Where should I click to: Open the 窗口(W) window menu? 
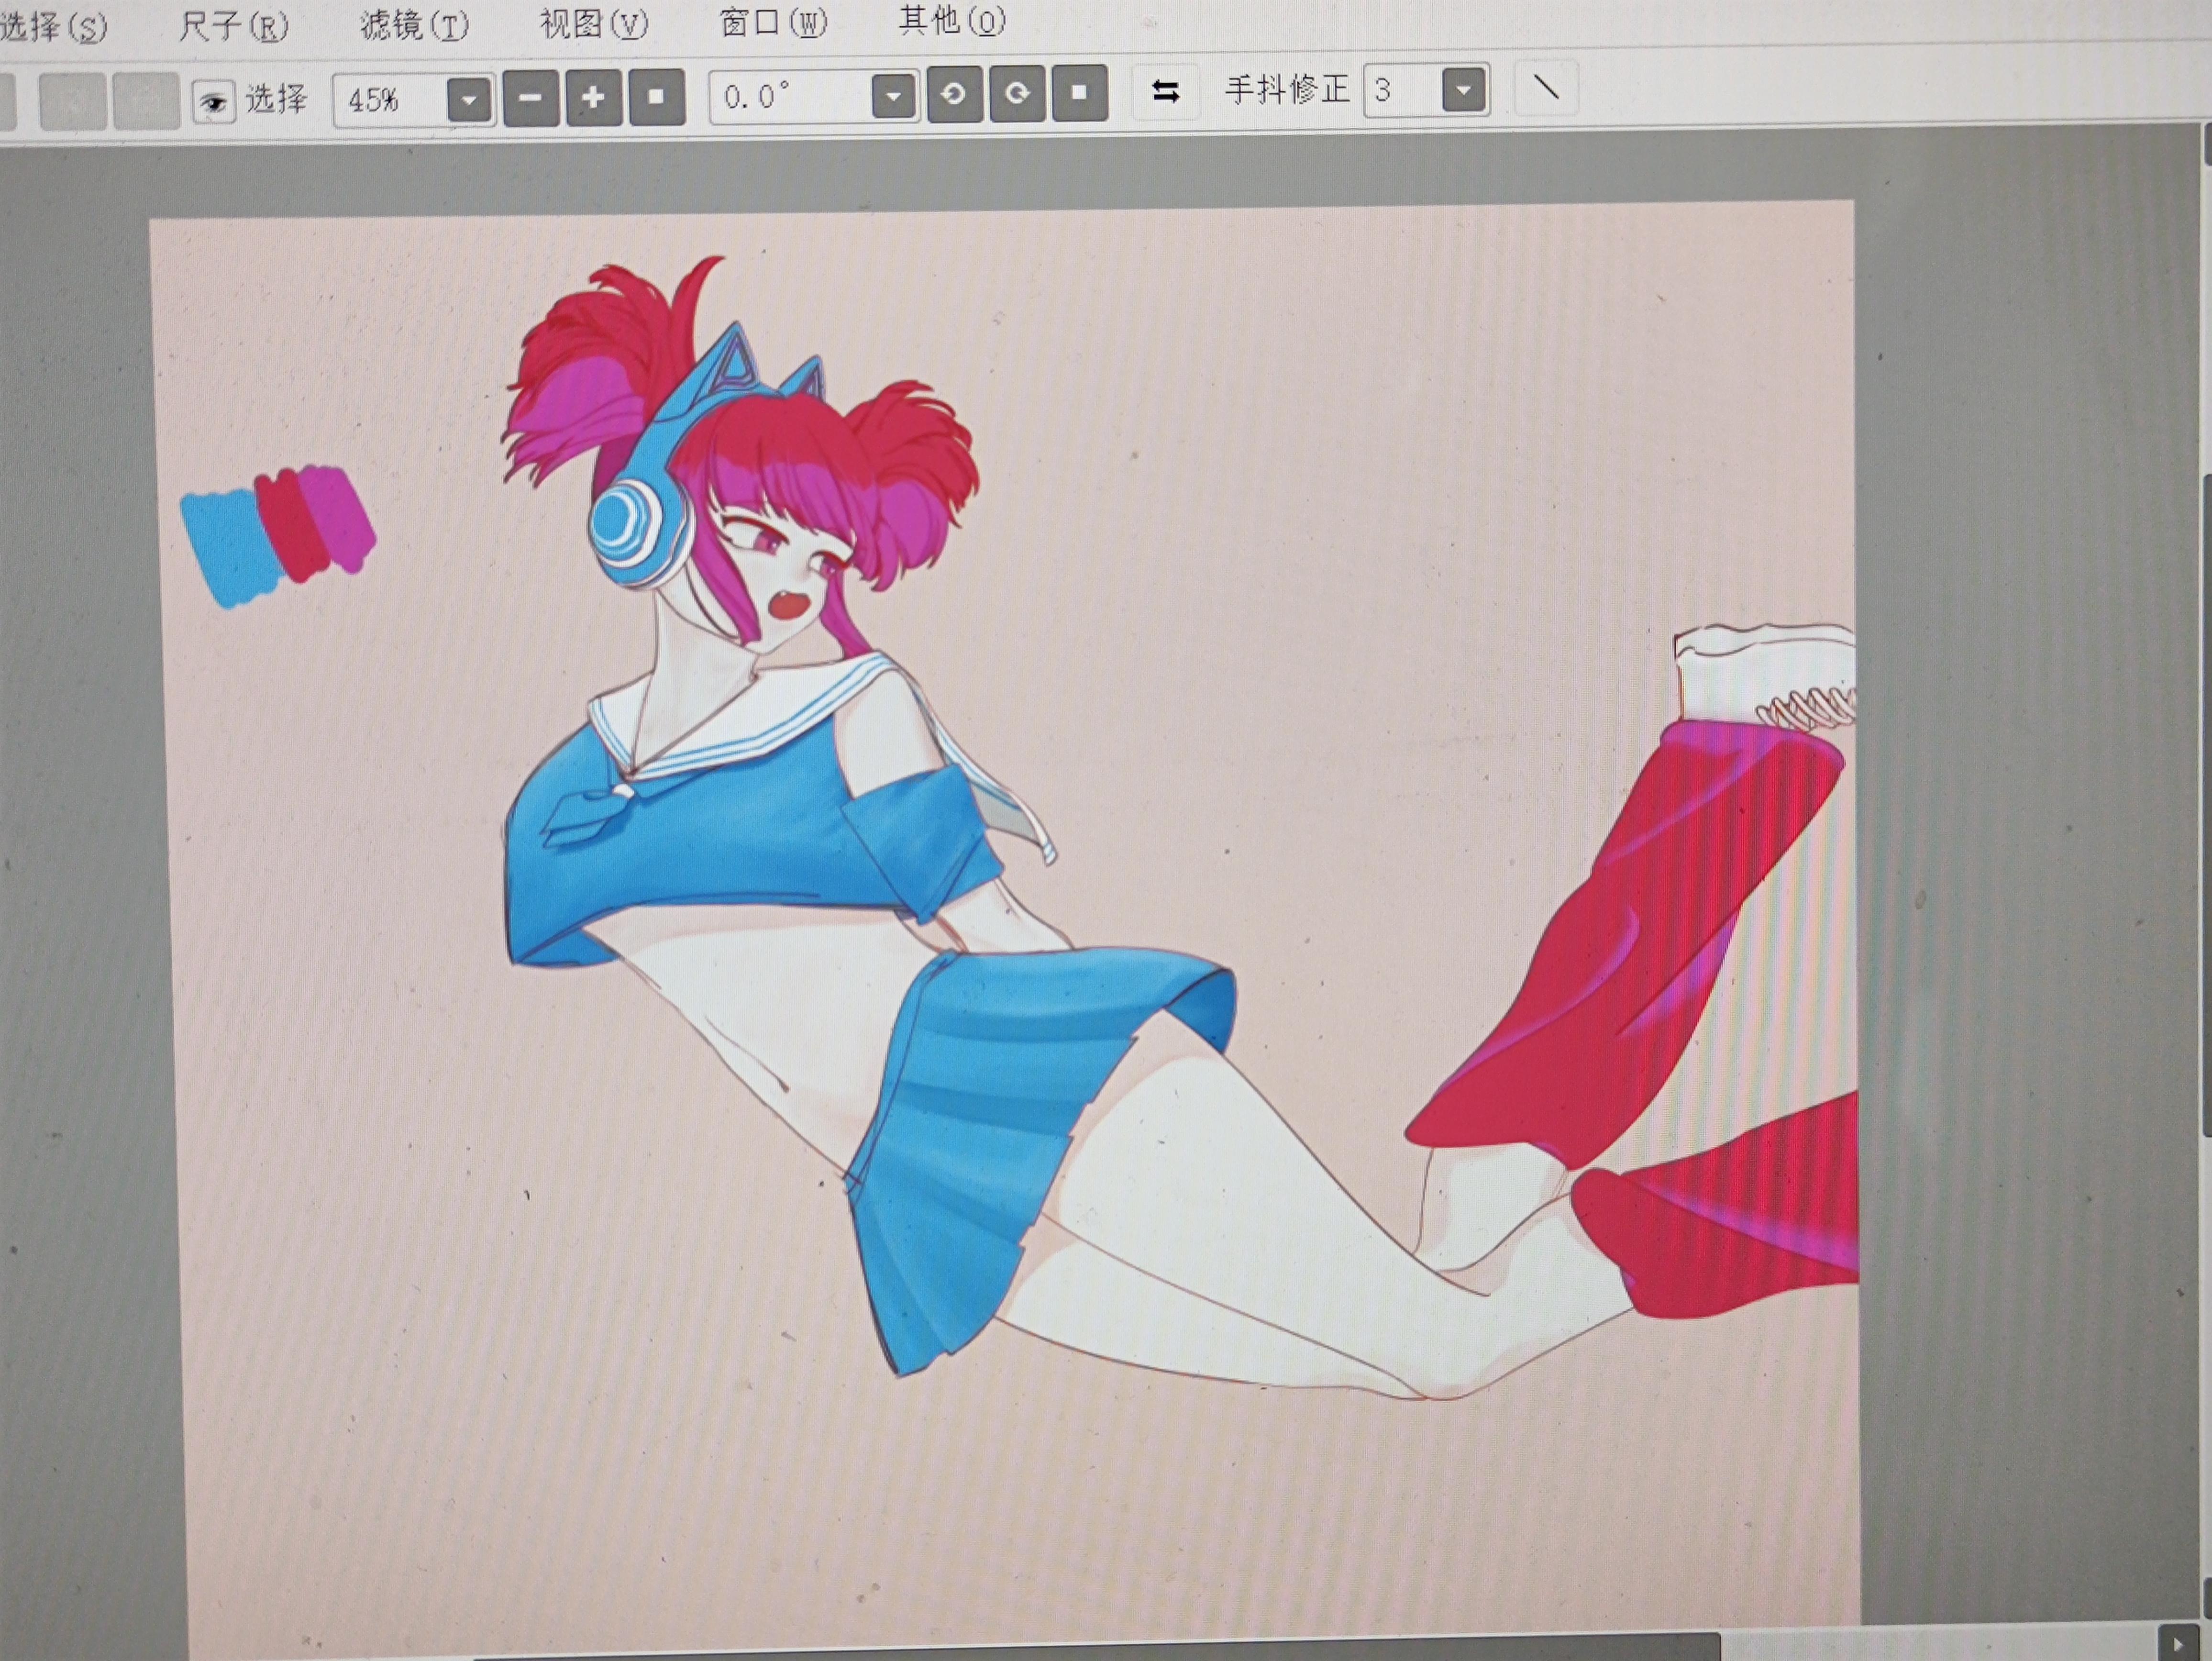pyautogui.click(x=773, y=22)
